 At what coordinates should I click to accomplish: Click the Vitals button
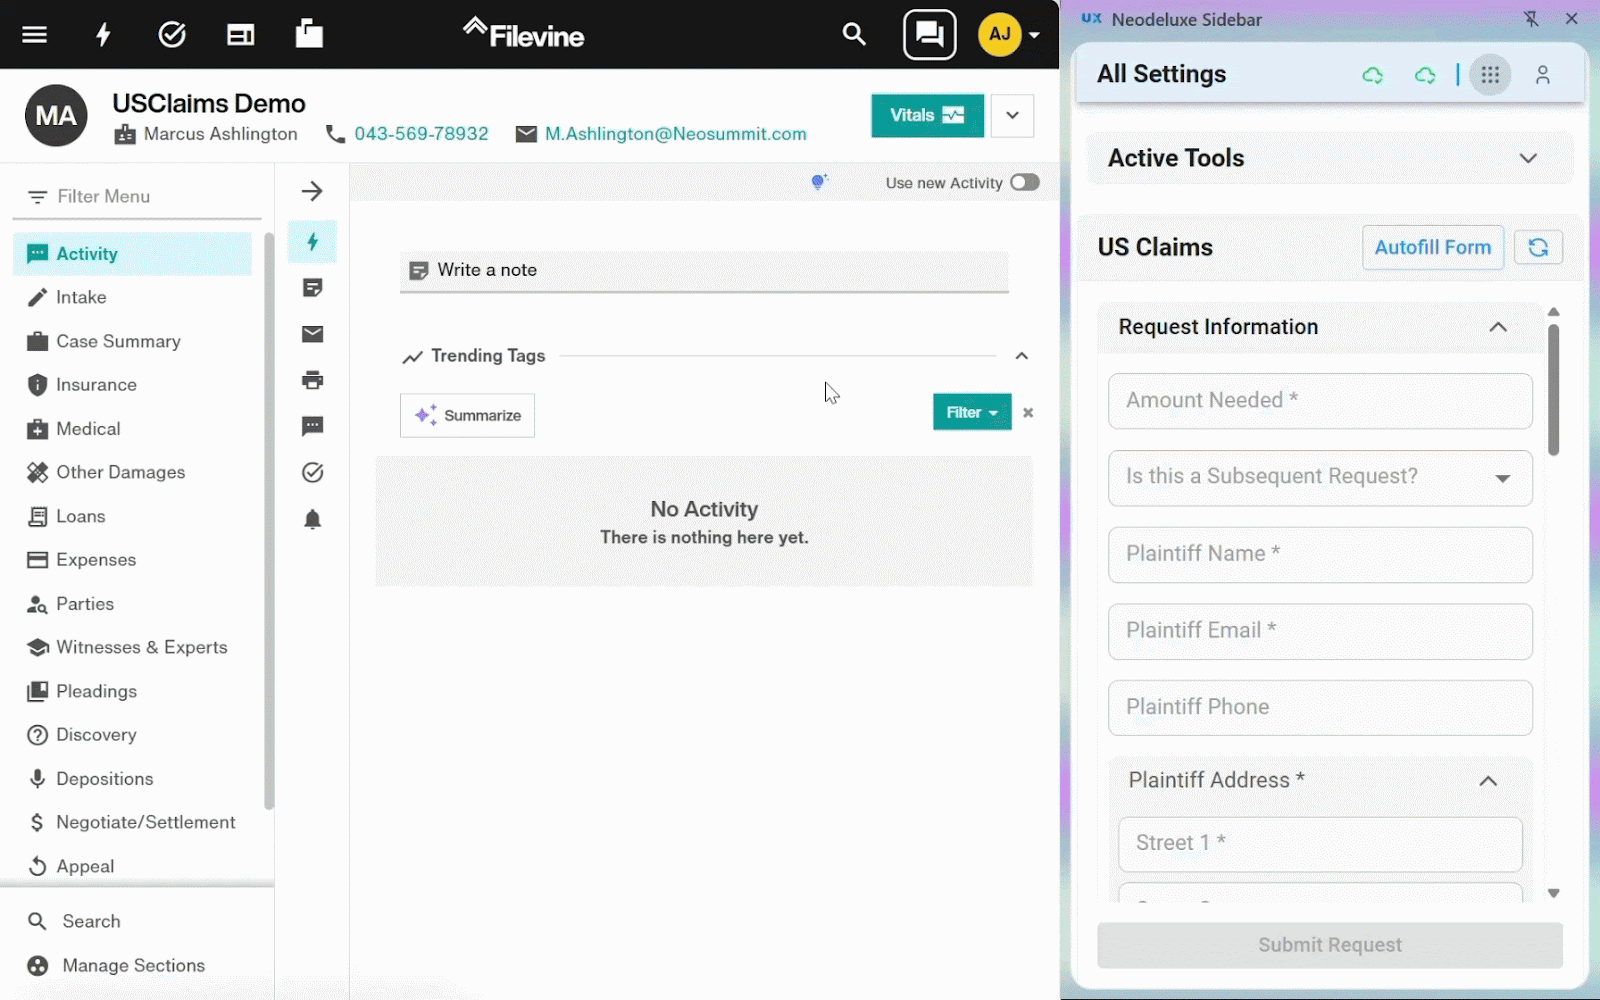(x=927, y=115)
